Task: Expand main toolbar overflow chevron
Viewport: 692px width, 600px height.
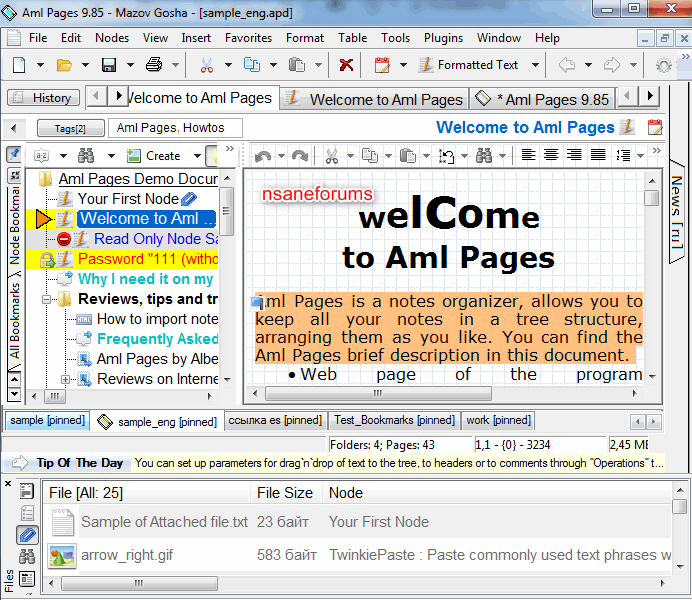Action: pos(685,56)
